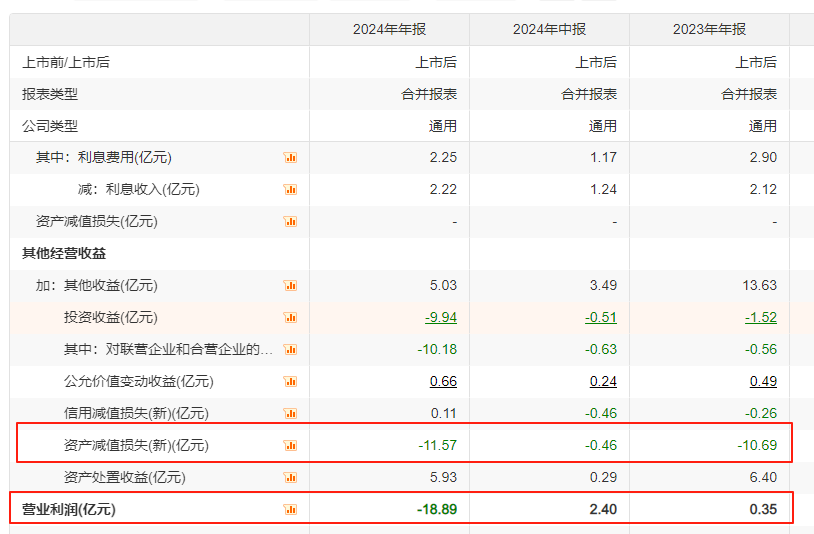Click underlined value 0.24
The height and width of the screenshot is (534, 814).
(x=603, y=381)
